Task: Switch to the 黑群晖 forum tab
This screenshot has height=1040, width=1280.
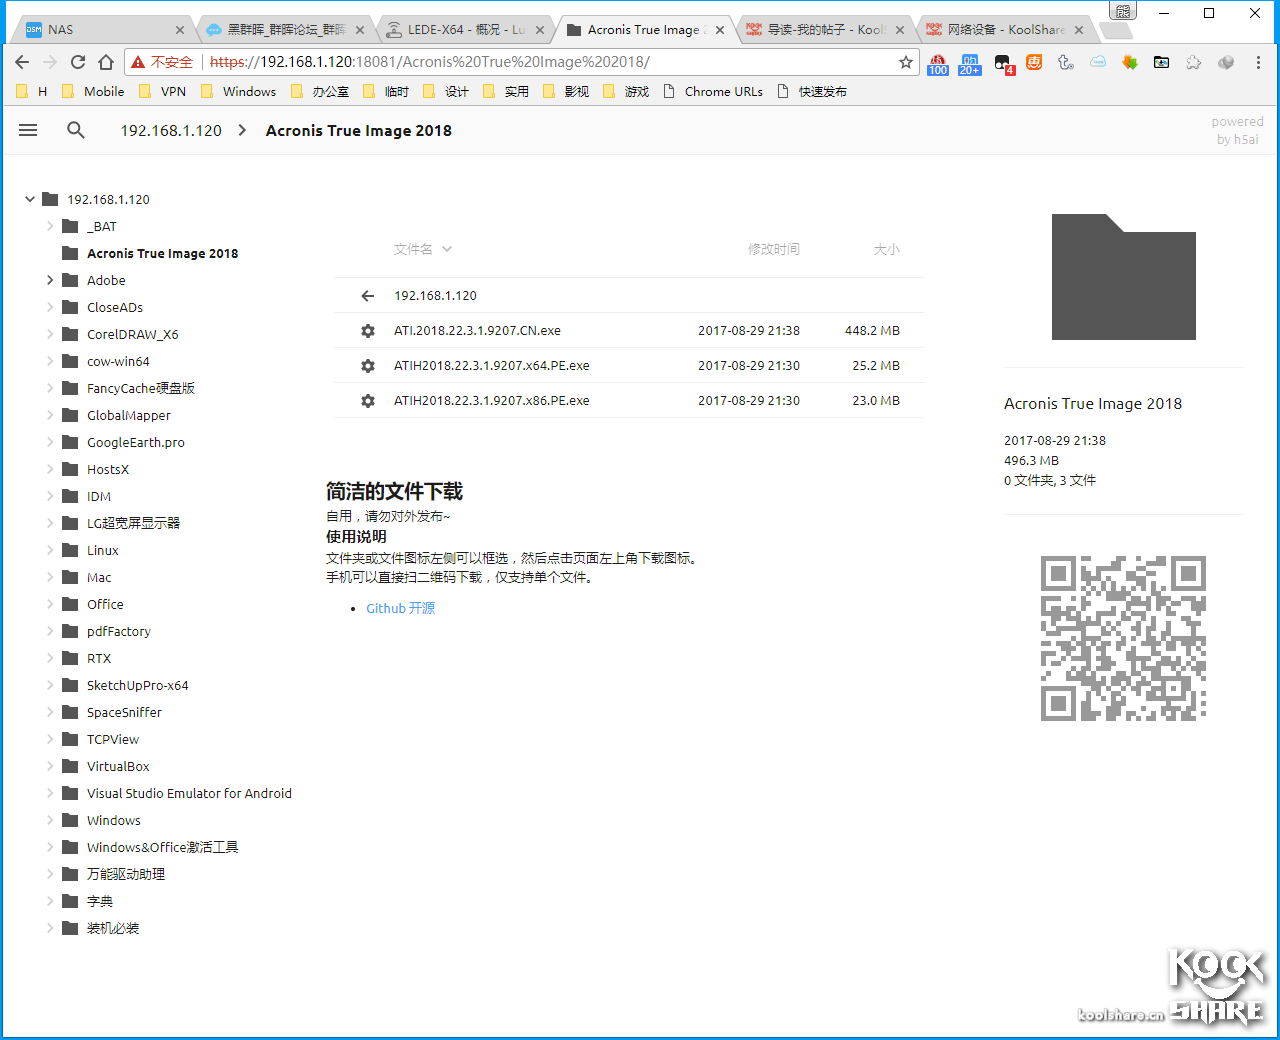Action: [x=284, y=30]
